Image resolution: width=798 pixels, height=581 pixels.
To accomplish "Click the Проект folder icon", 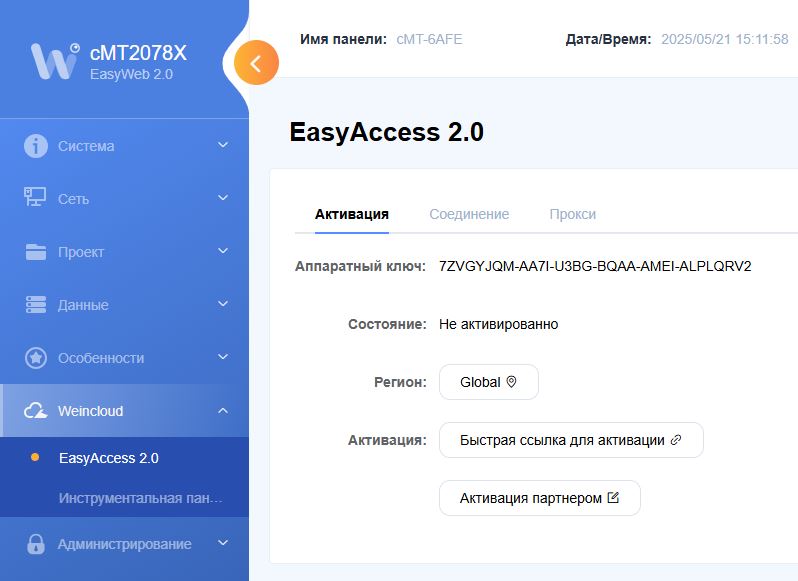I will pos(36,252).
